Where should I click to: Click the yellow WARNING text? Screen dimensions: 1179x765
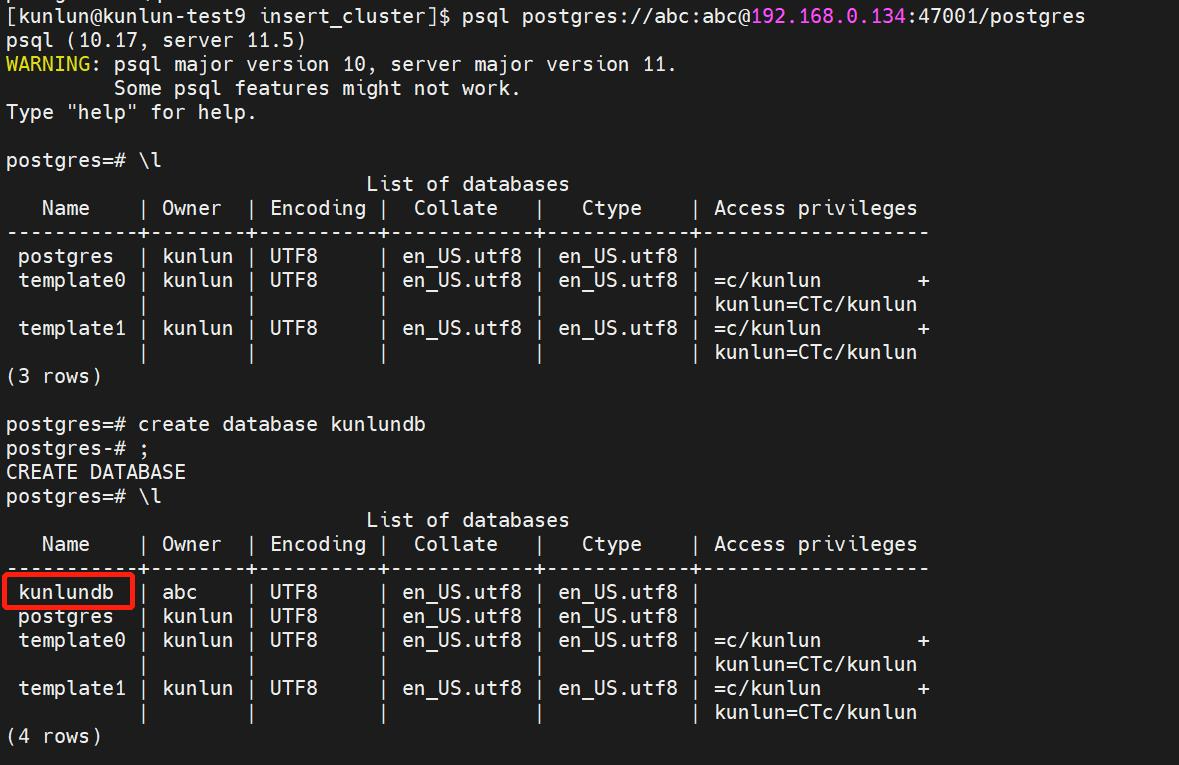click(x=48, y=64)
